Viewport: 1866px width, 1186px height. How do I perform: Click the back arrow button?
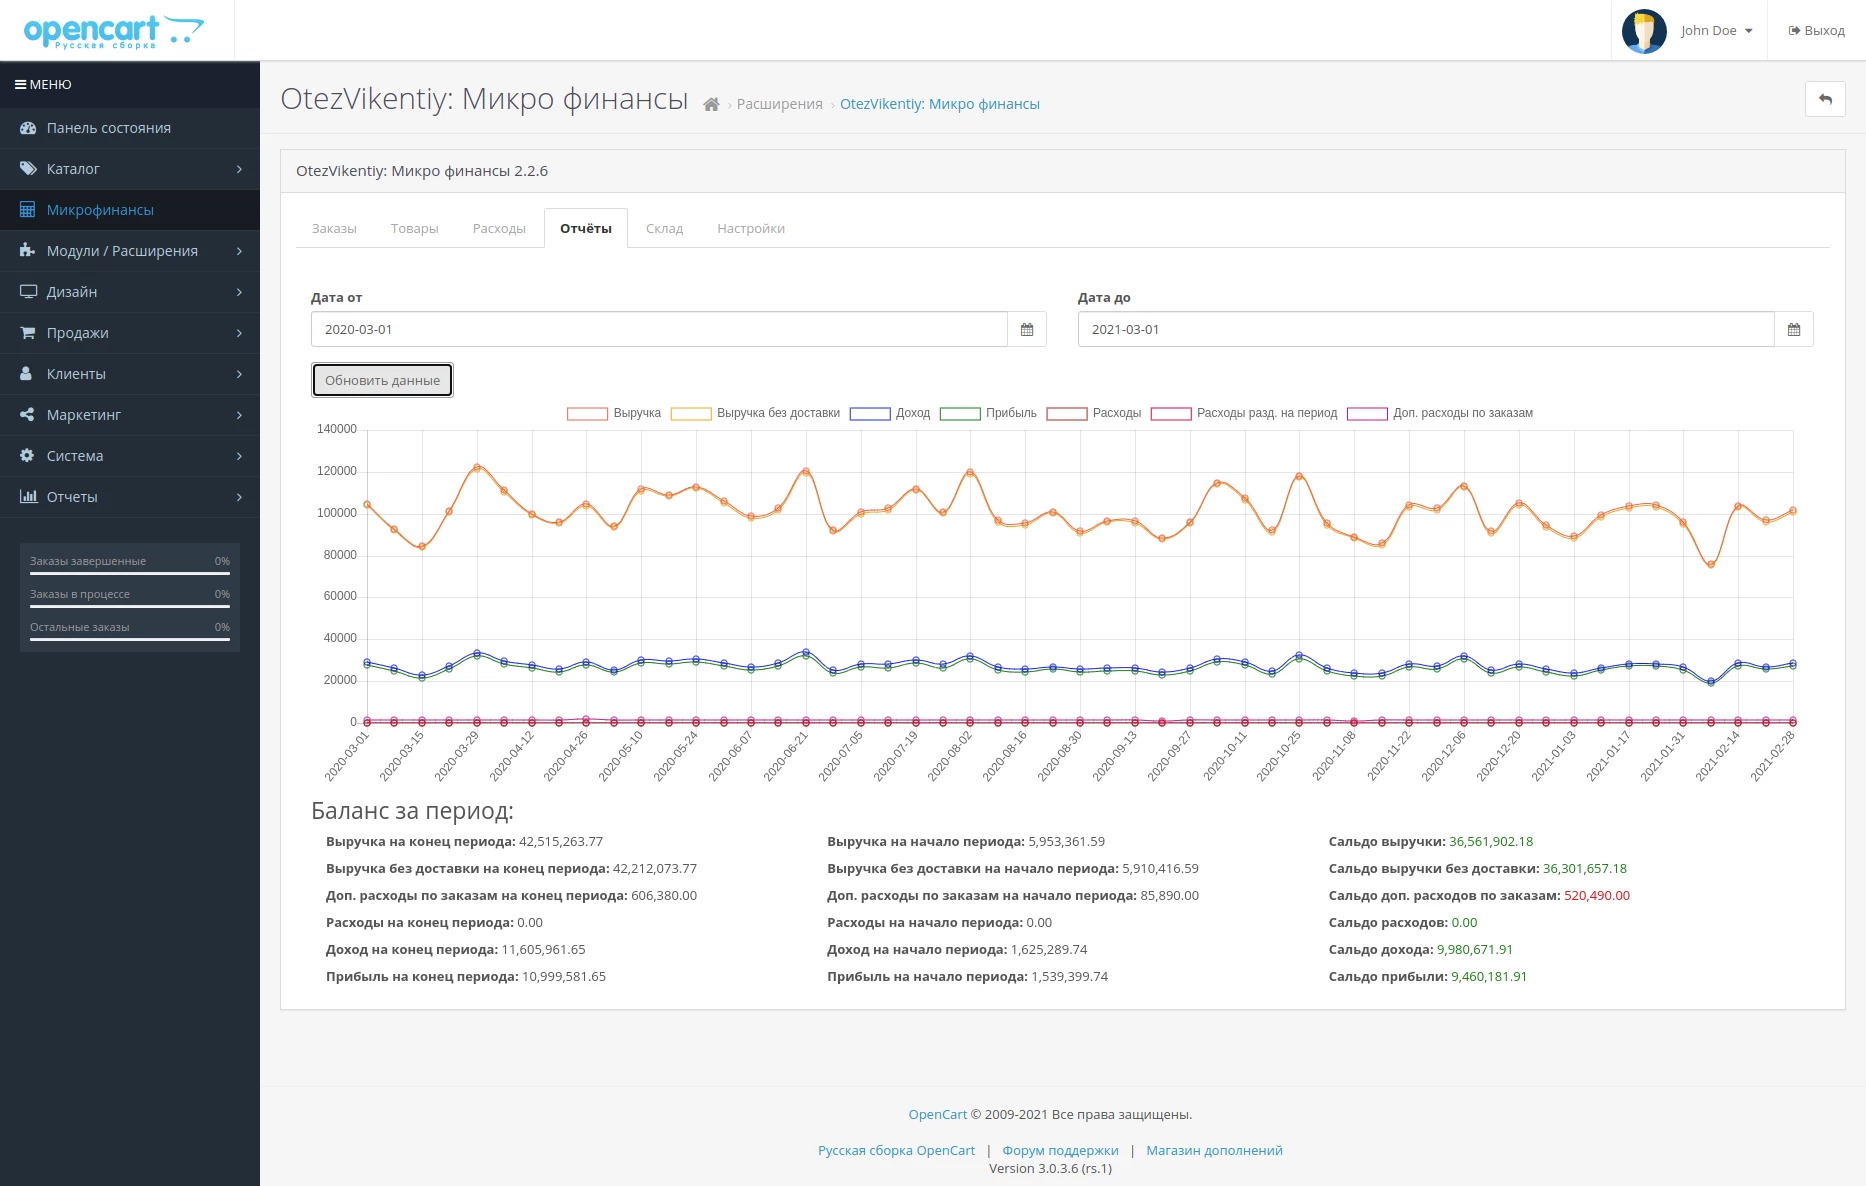pos(1825,99)
